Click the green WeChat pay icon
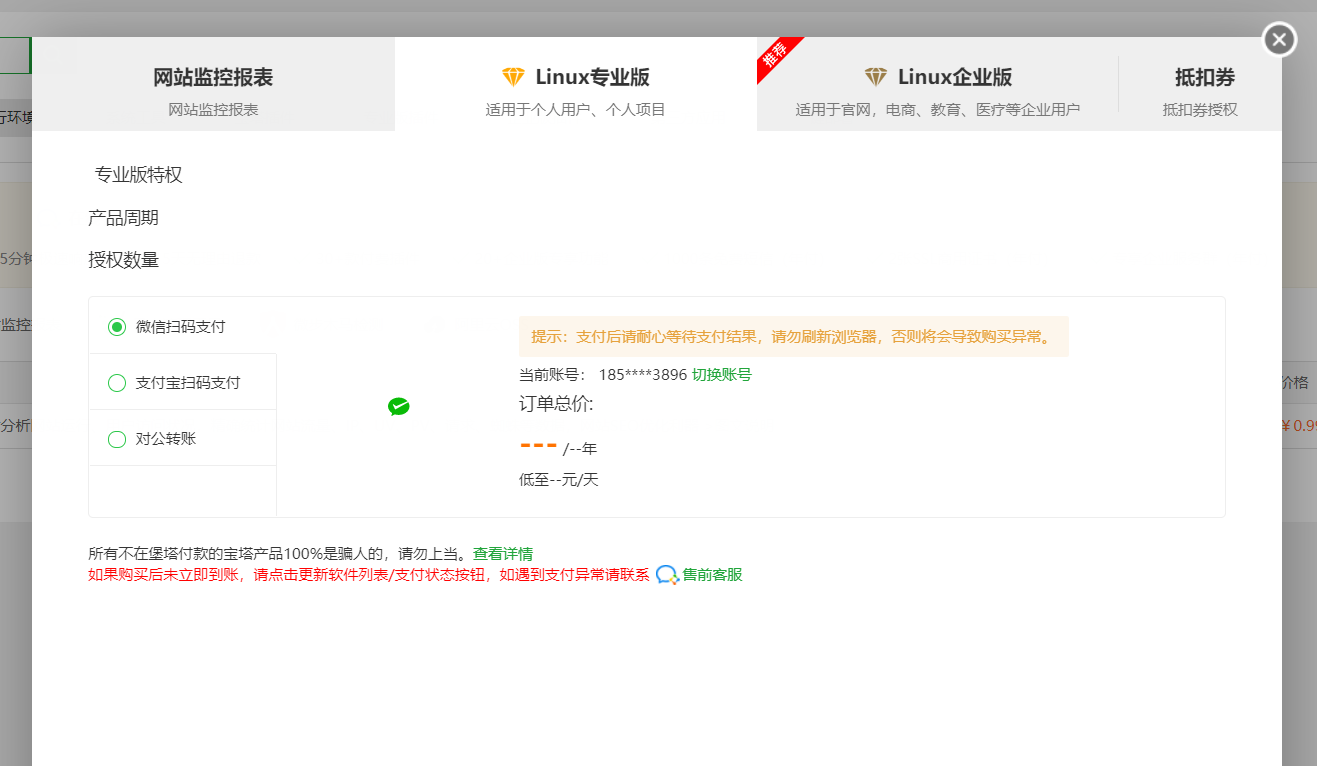1317x766 pixels. click(x=399, y=406)
